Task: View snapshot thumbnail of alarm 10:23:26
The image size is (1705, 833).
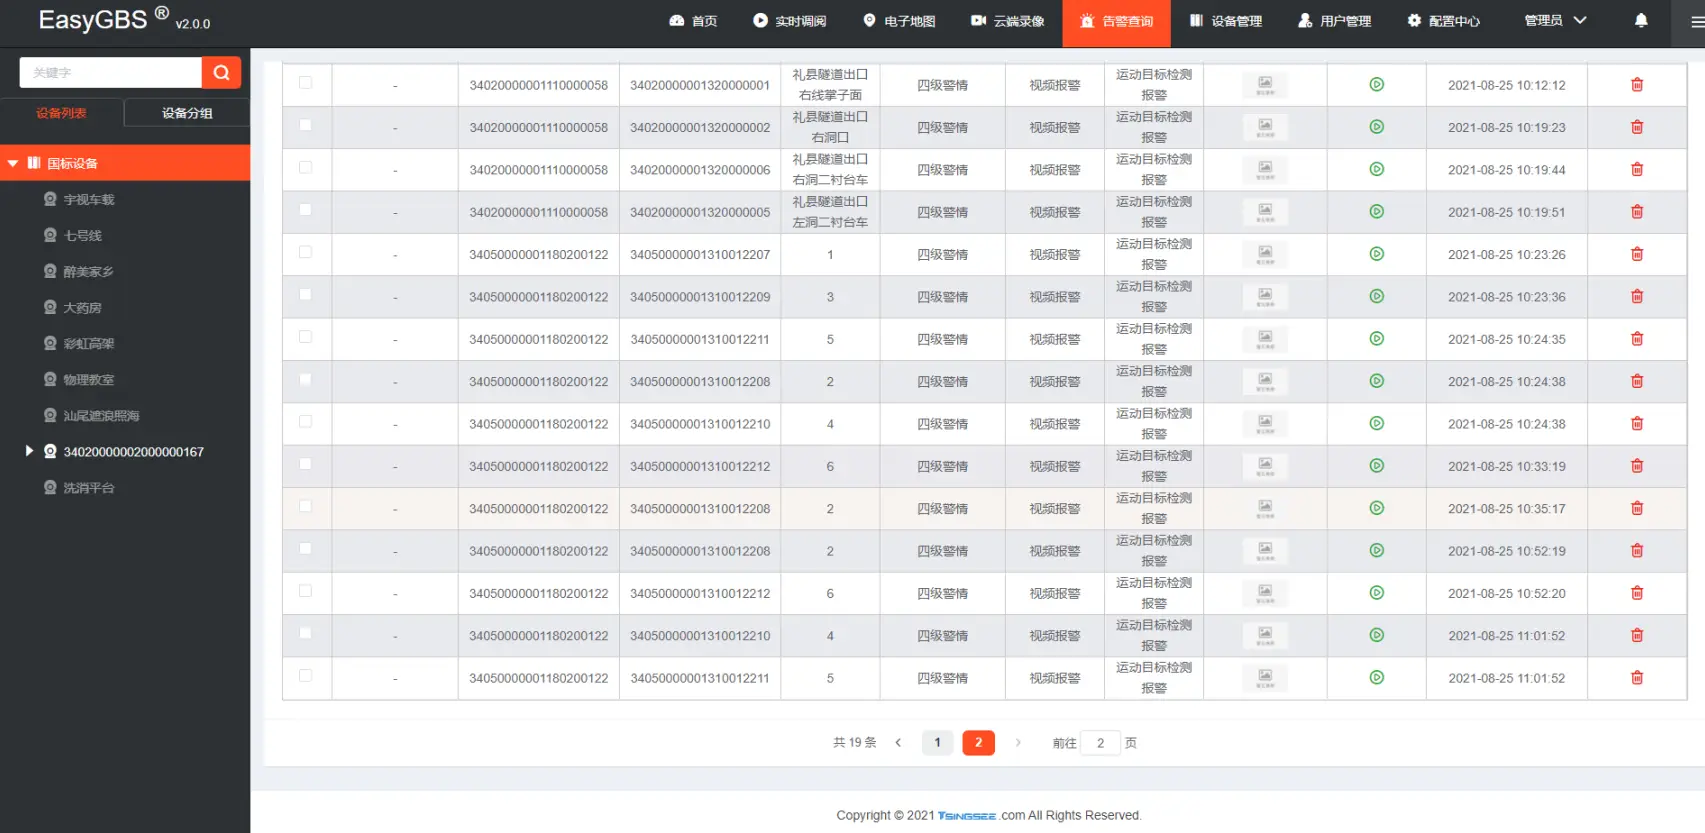Action: tap(1265, 255)
